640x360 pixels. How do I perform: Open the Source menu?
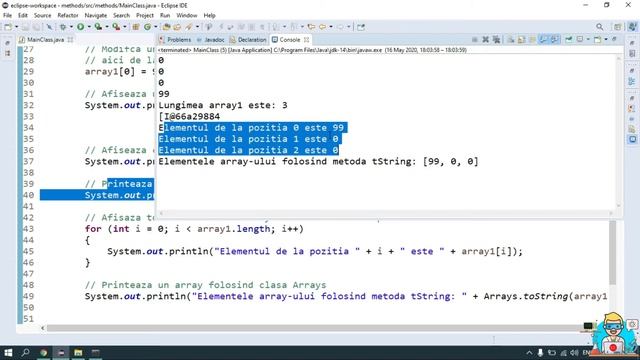(42, 16)
